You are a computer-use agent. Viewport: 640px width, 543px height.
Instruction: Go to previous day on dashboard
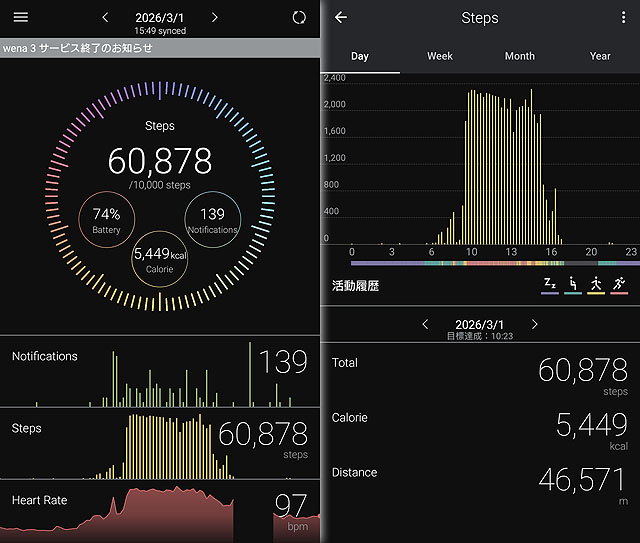tap(106, 18)
